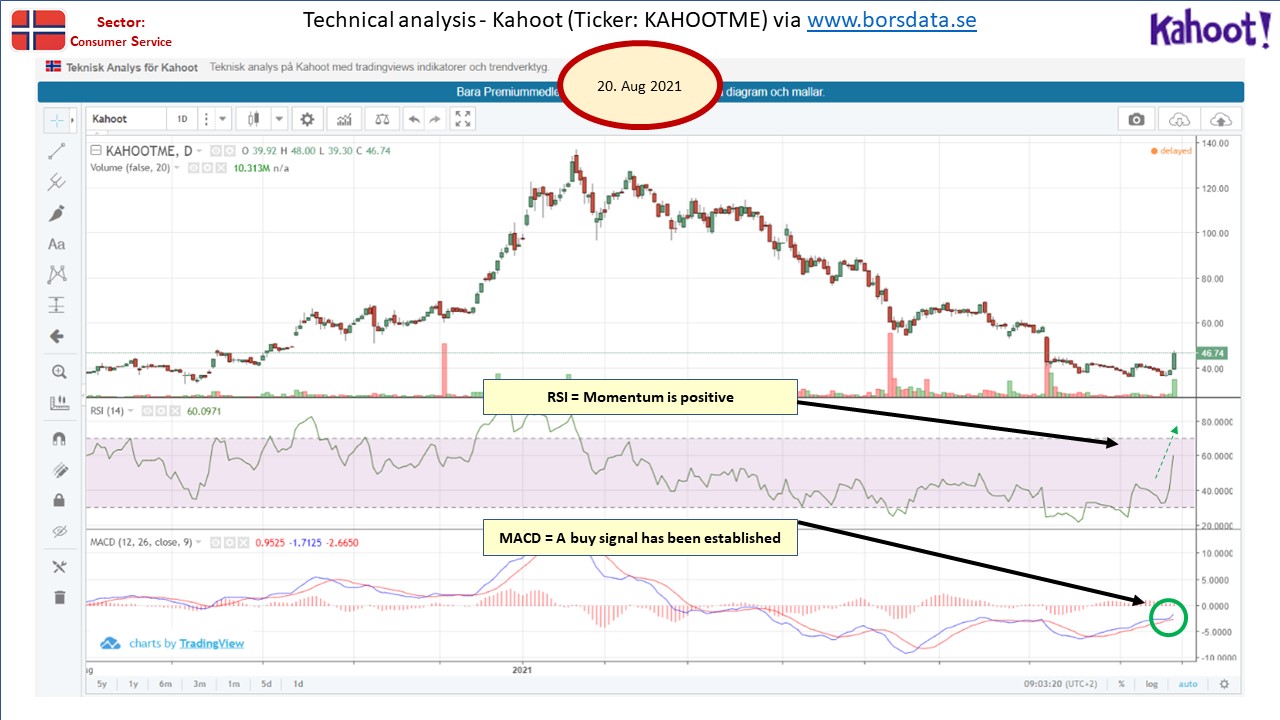Click the blue Premium members banner
1280x720 pixels.
(x=641, y=91)
